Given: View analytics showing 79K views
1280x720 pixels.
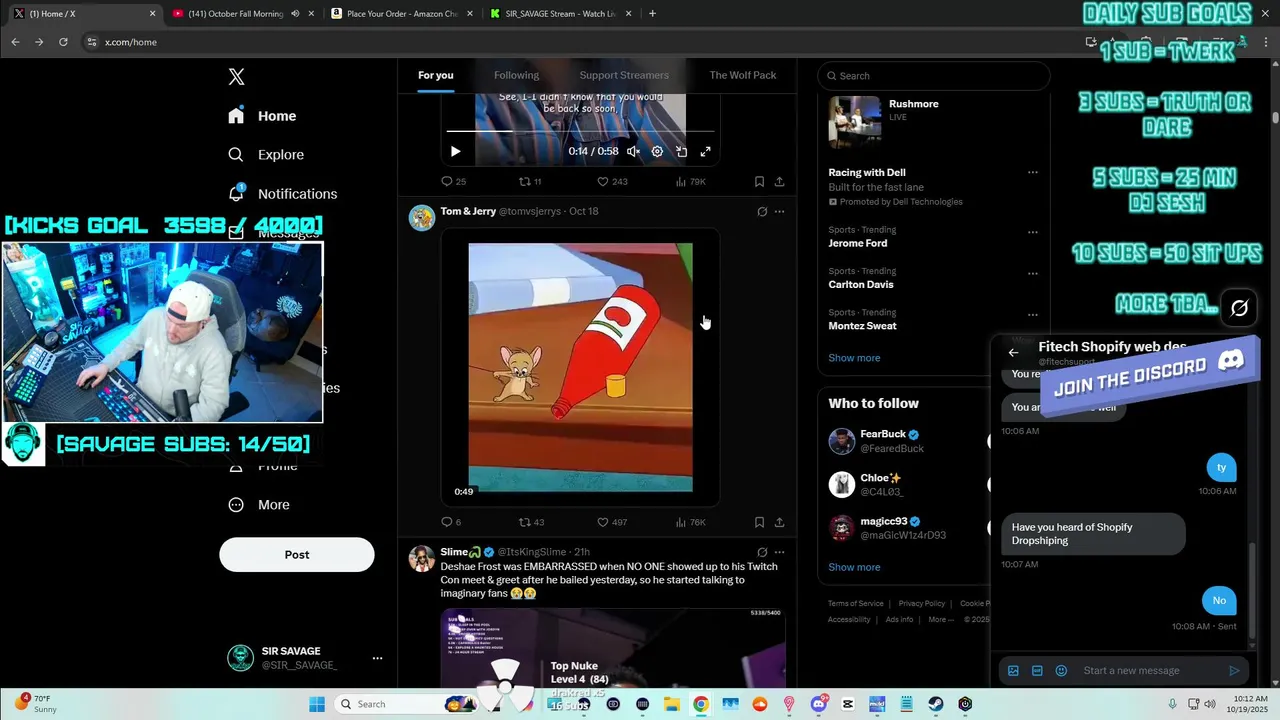Looking at the screenshot, I should [691, 182].
